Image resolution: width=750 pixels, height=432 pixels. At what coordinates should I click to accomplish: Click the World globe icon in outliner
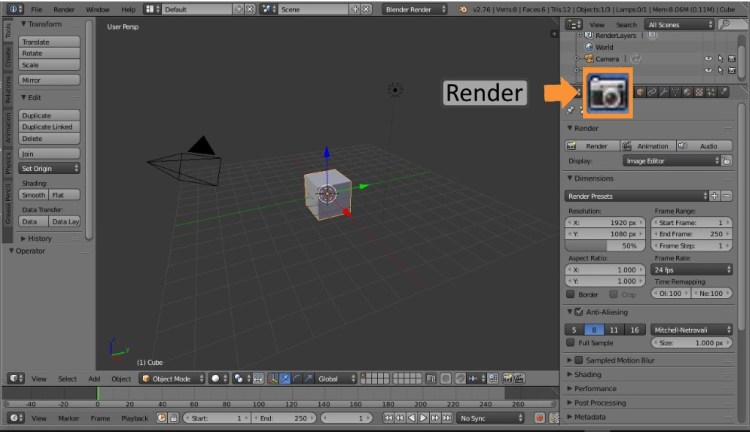click(589, 47)
